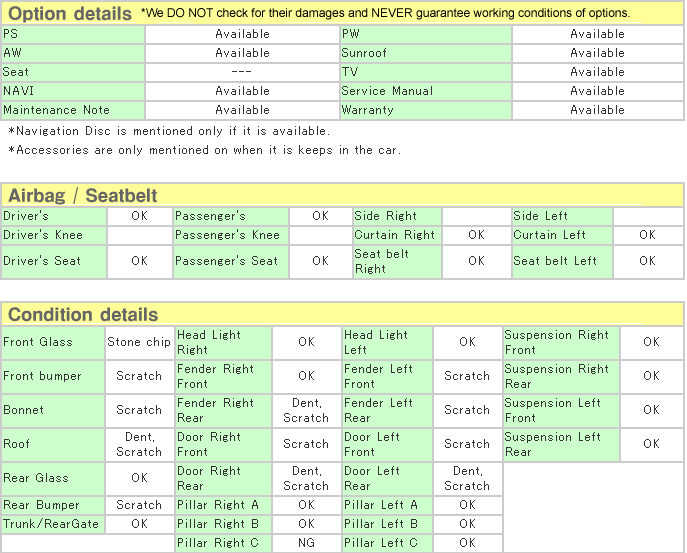Select the Airbag / Seatbelt section heading
This screenshot has width=687, height=553.
pos(83,196)
